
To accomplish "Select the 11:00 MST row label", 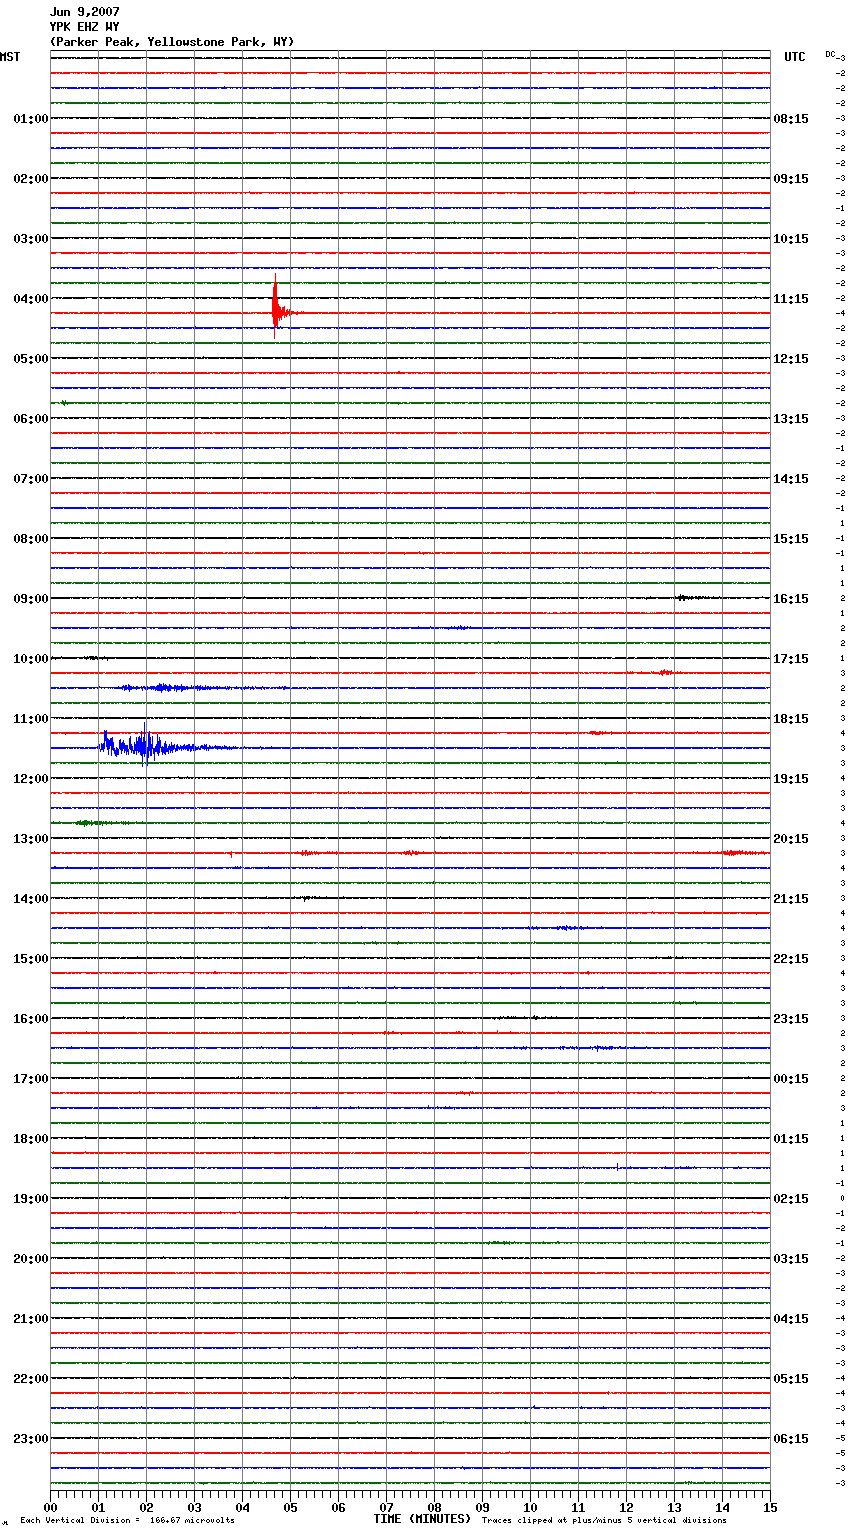I will point(30,719).
